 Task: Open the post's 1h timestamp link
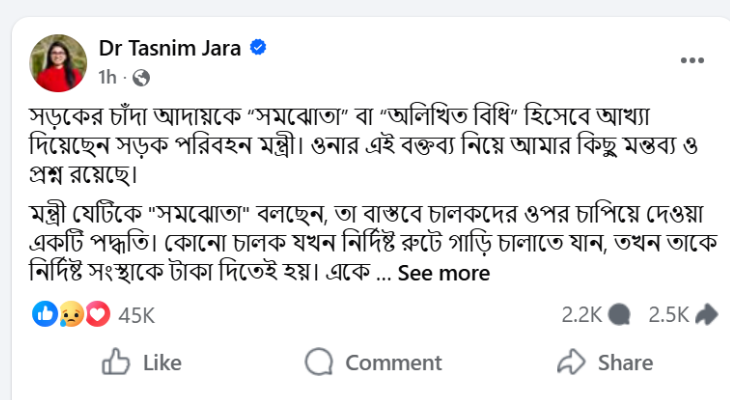(110, 77)
